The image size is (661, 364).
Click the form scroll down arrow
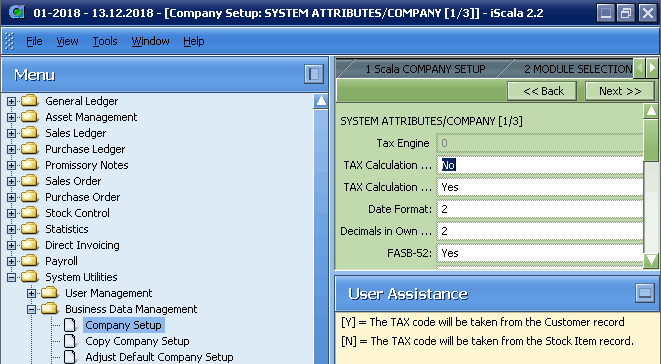click(651, 260)
